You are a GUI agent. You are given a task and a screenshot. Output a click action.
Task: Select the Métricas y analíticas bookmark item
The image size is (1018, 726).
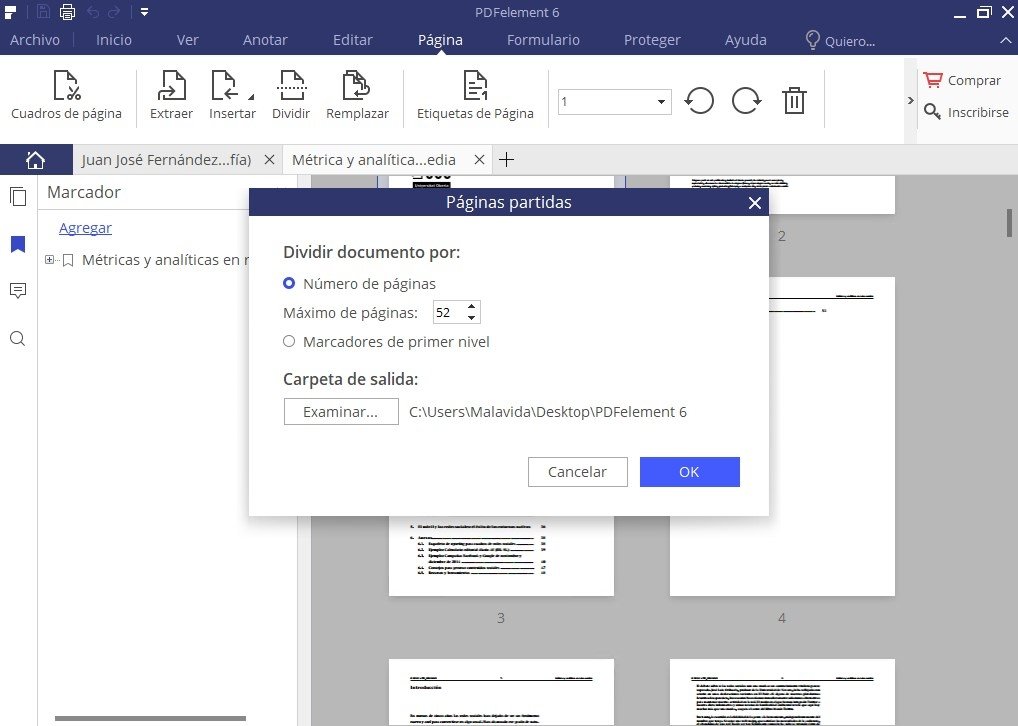pyautogui.click(x=165, y=260)
